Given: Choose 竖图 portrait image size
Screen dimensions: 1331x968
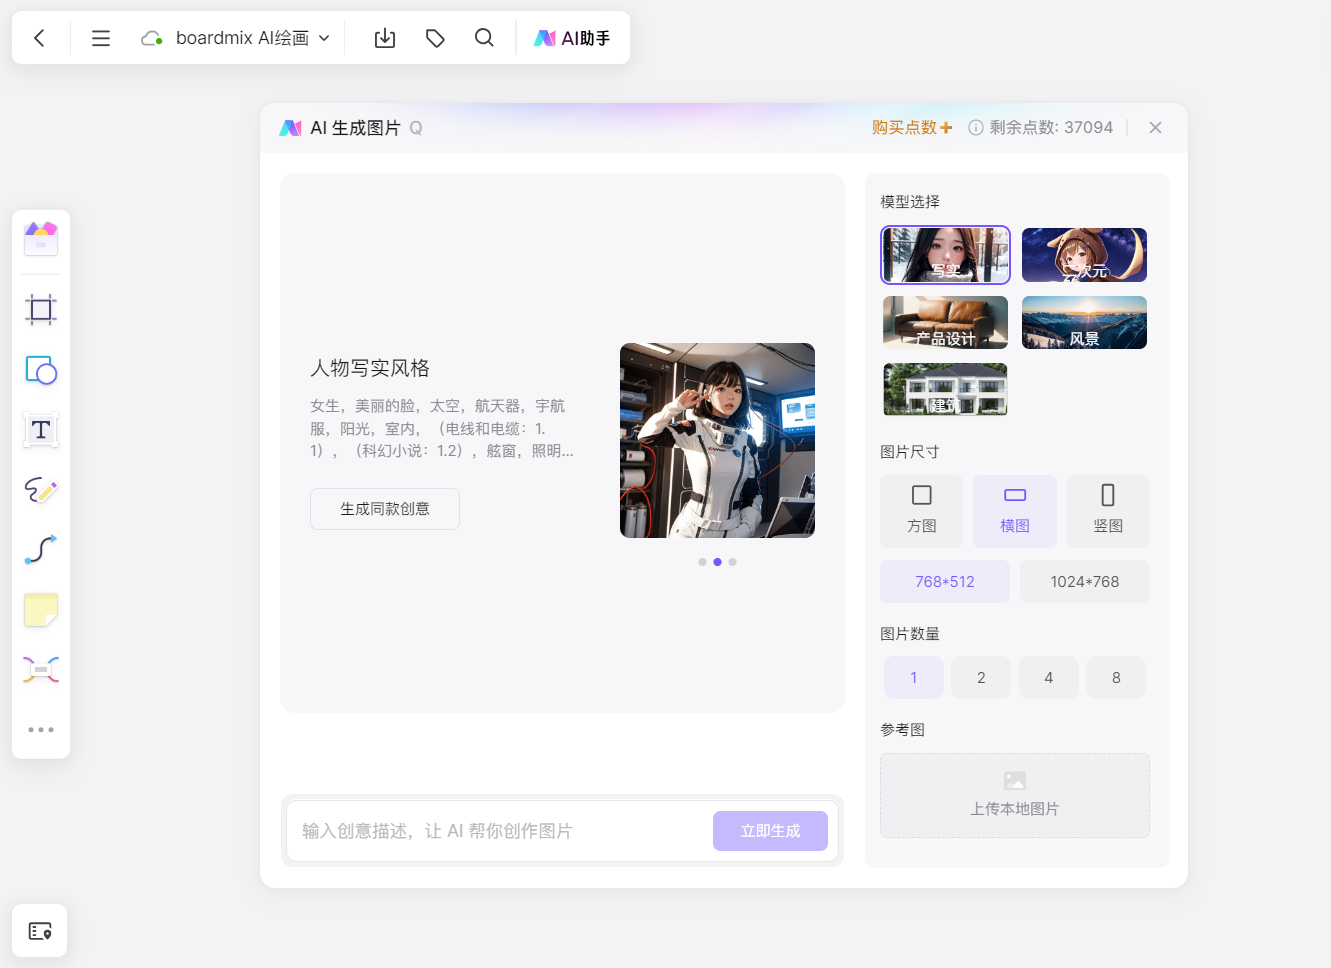Looking at the screenshot, I should pos(1108,511).
